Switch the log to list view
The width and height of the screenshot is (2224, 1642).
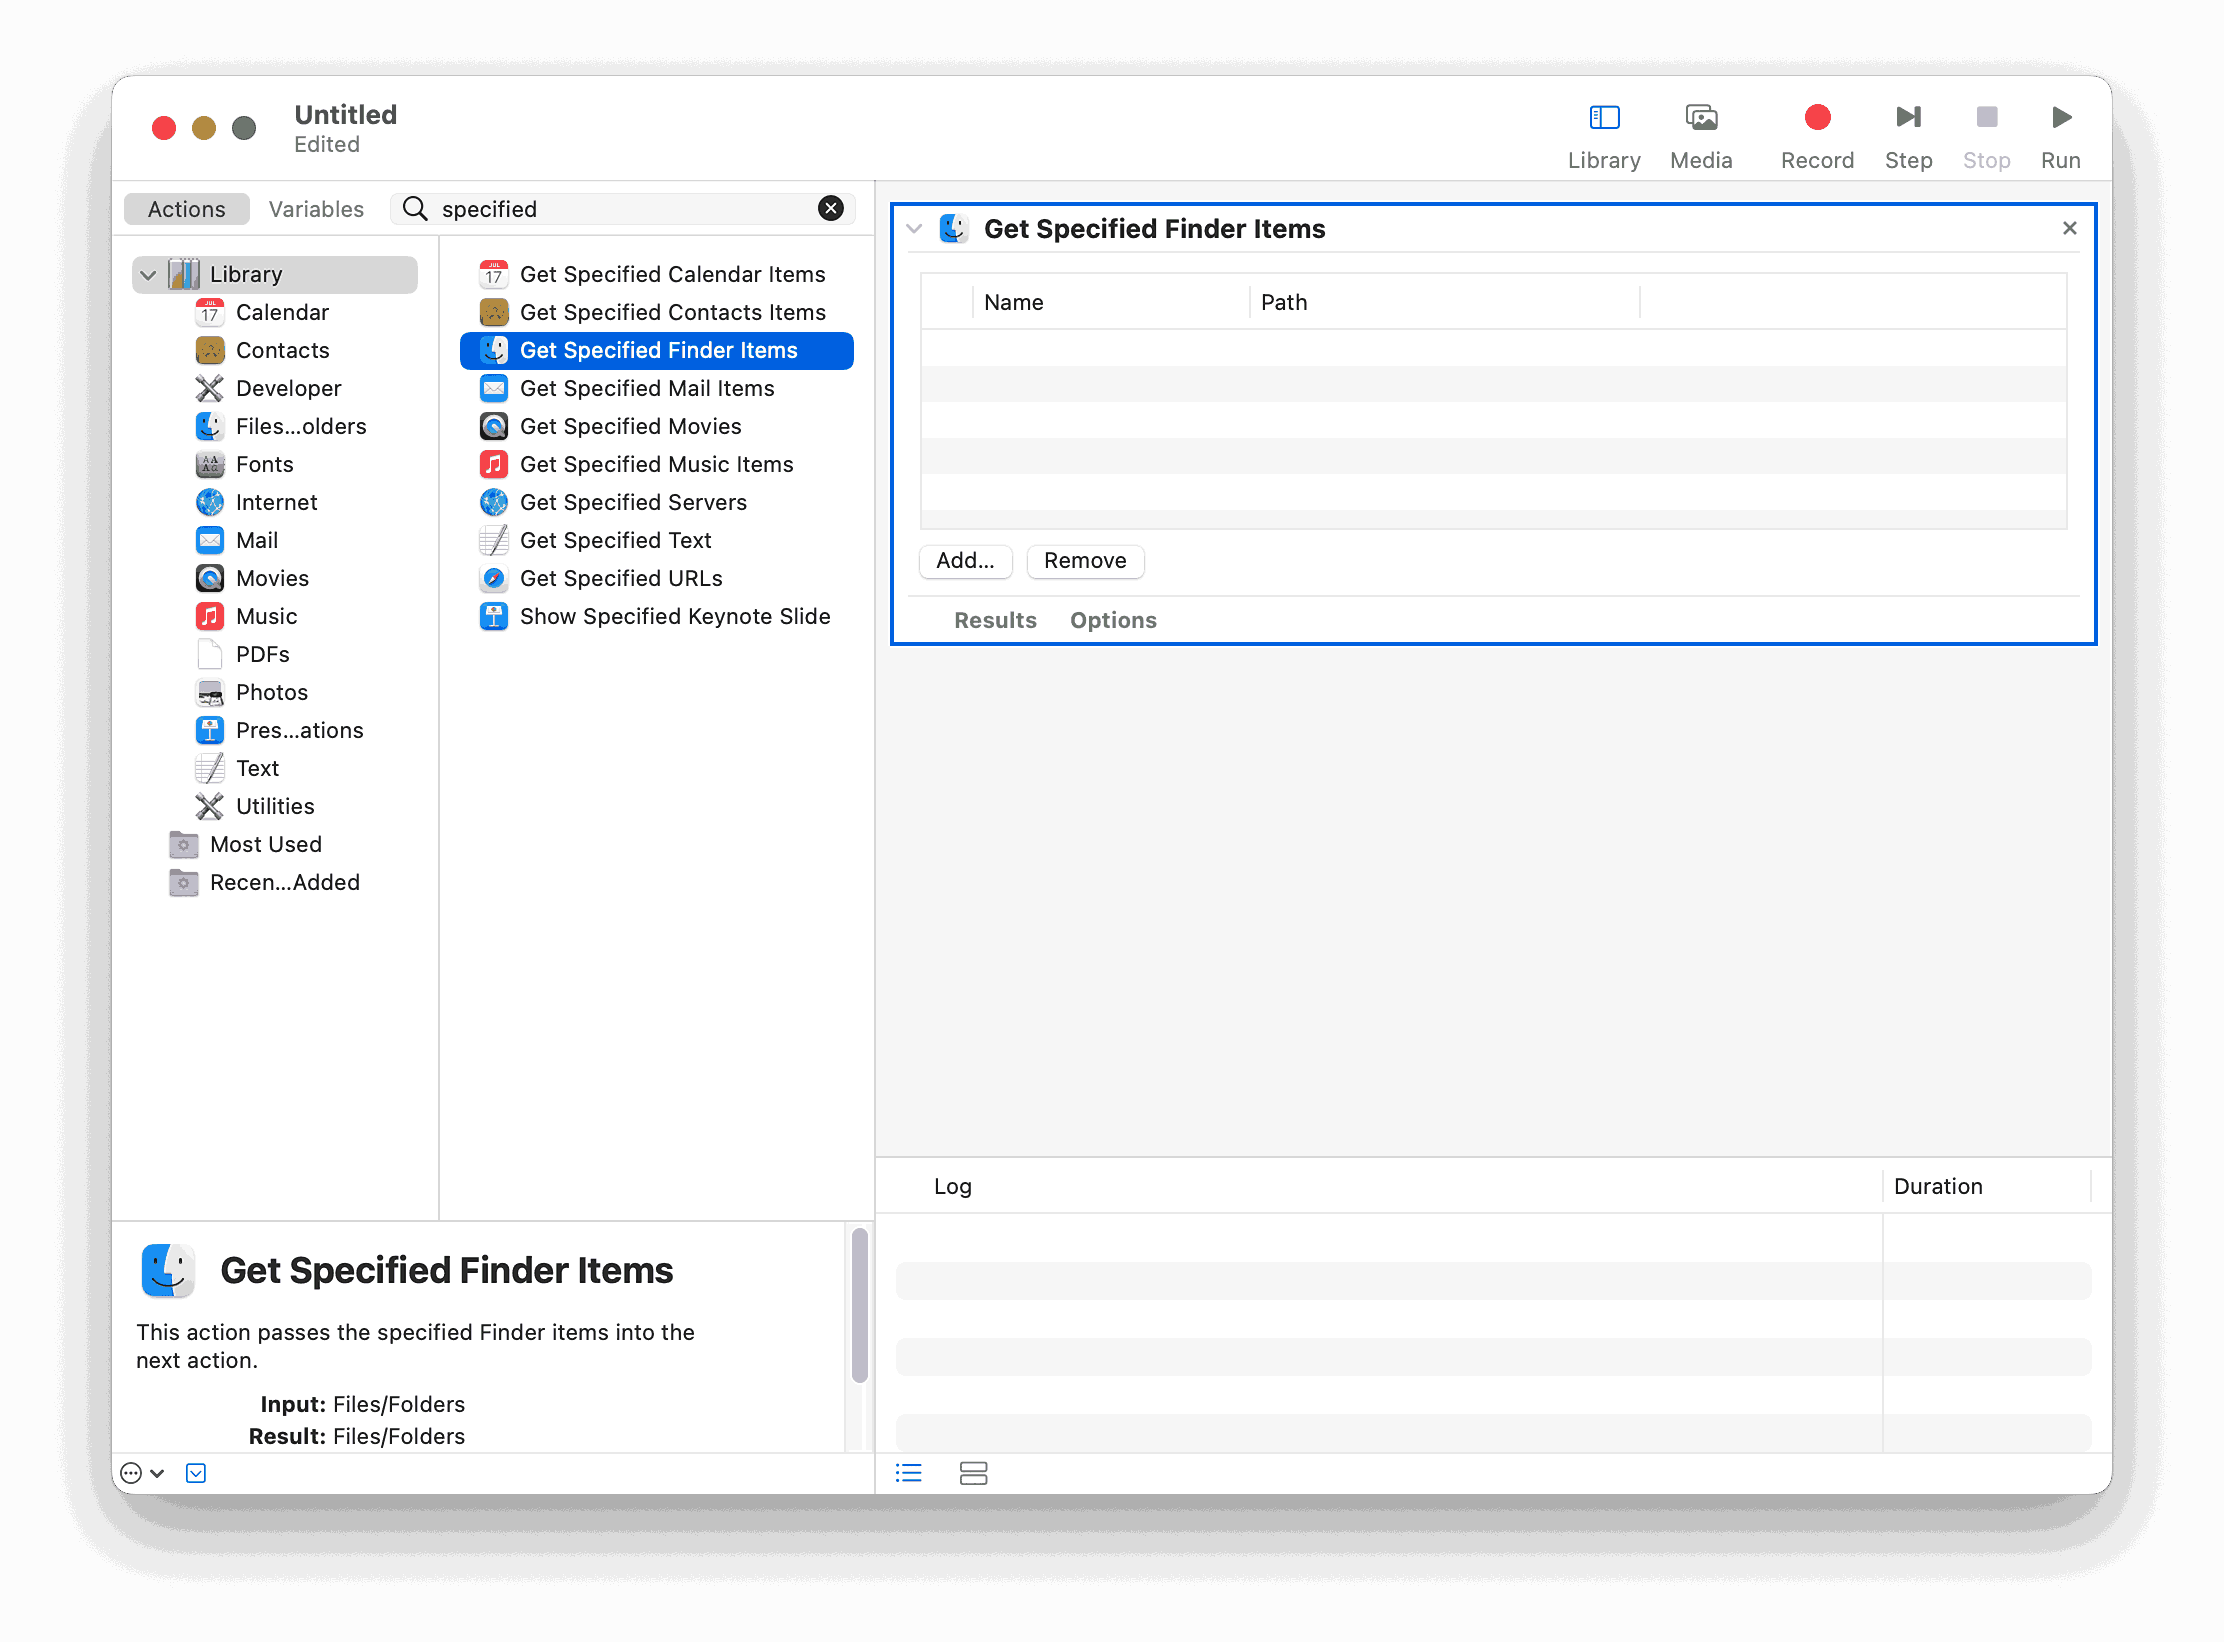[908, 1473]
